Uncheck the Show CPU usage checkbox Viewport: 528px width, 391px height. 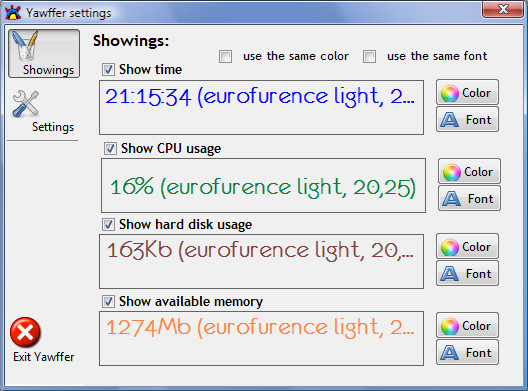[110, 149]
